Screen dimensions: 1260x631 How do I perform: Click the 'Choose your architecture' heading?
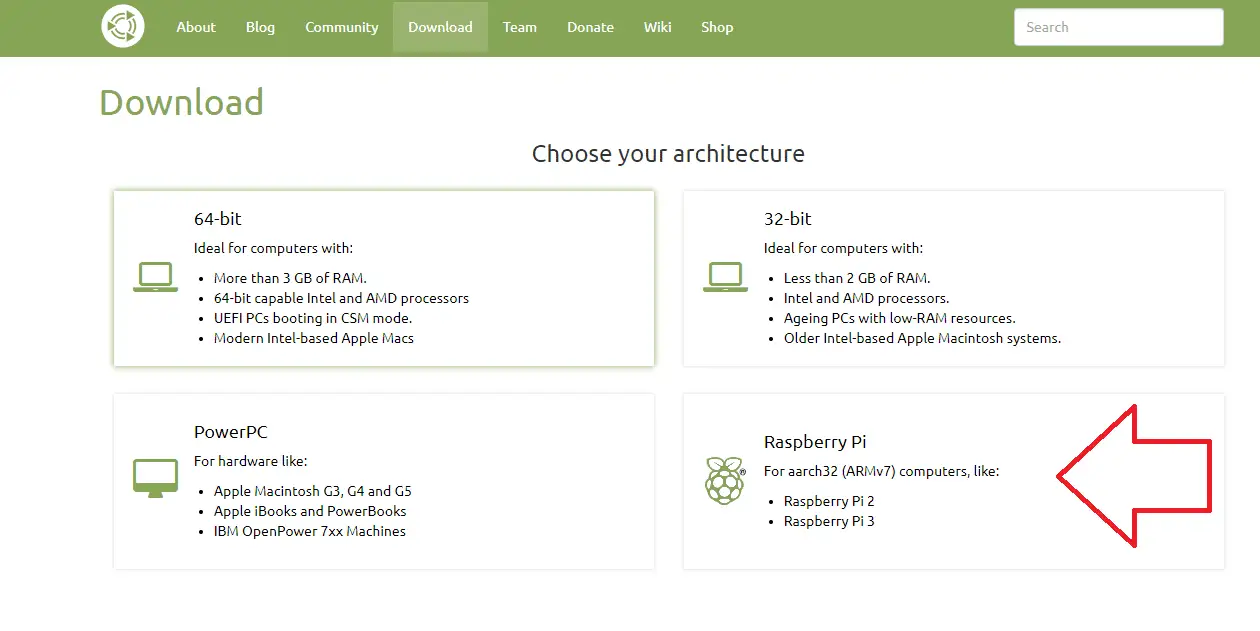coord(668,154)
